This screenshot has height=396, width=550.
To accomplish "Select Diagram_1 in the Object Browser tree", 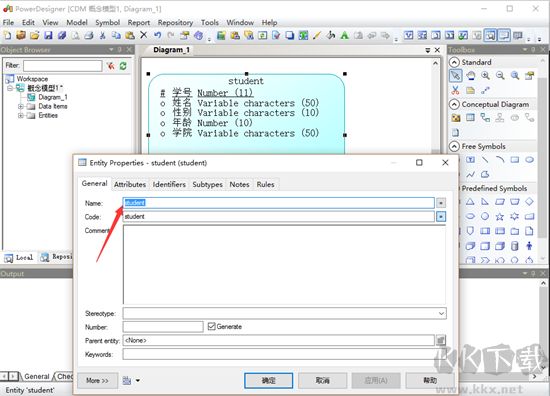I will pyautogui.click(x=53, y=97).
